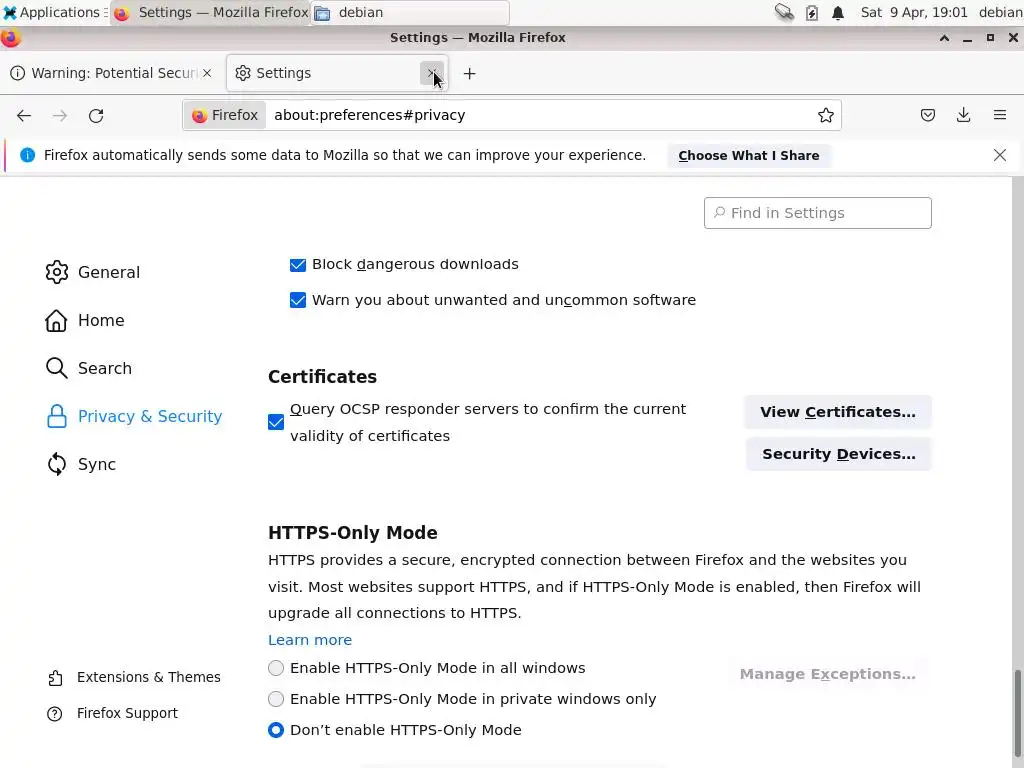Disable Query OCSP responder servers checkbox
This screenshot has height=768, width=1024.
[x=276, y=422]
